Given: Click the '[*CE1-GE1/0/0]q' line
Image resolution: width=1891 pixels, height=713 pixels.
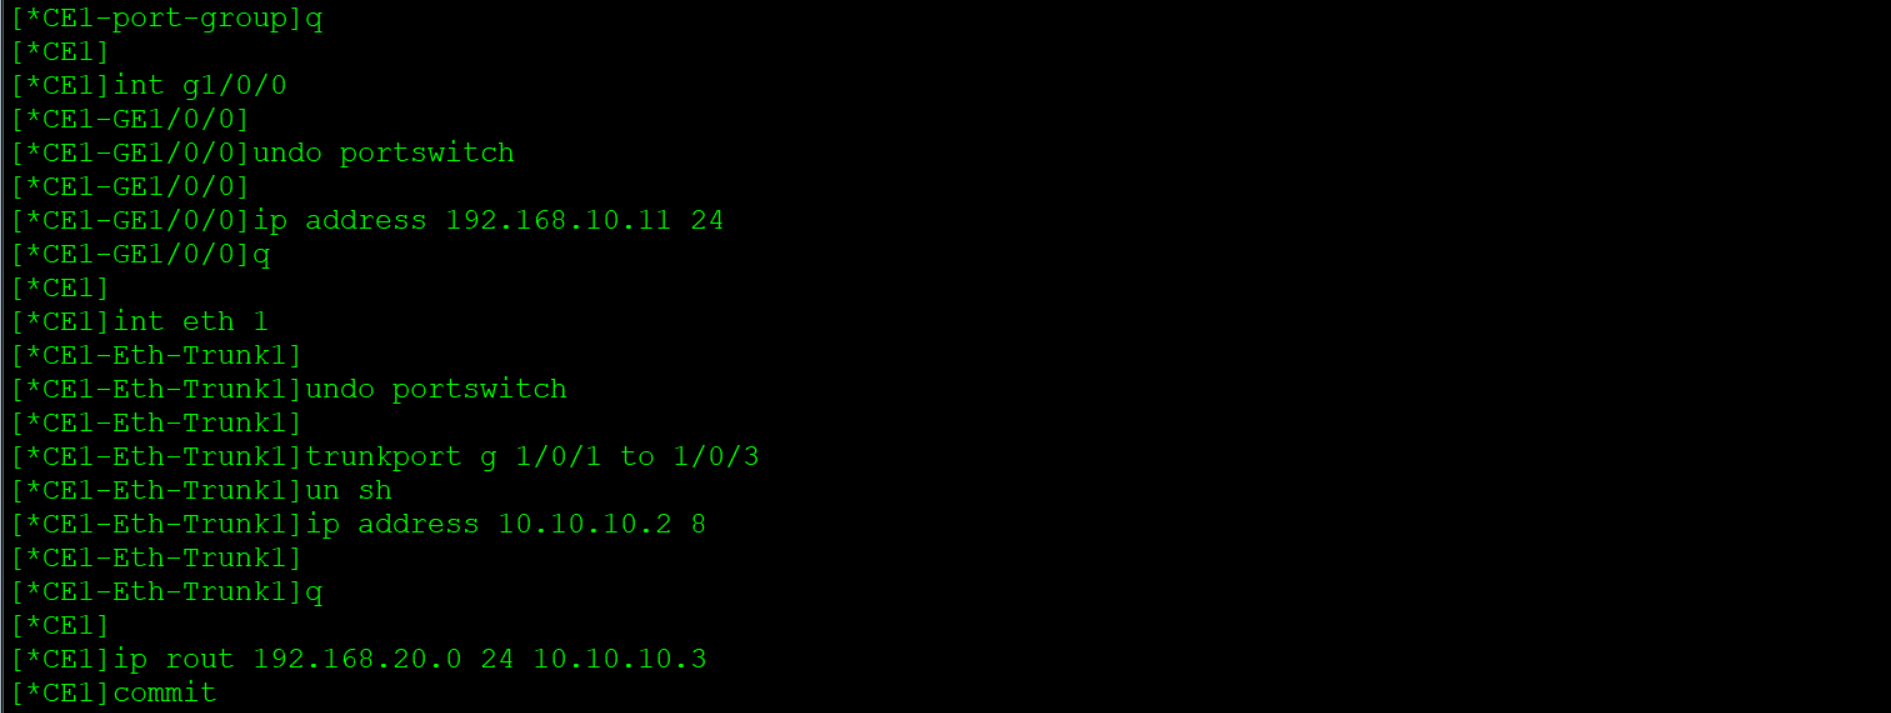Looking at the screenshot, I should (x=141, y=254).
